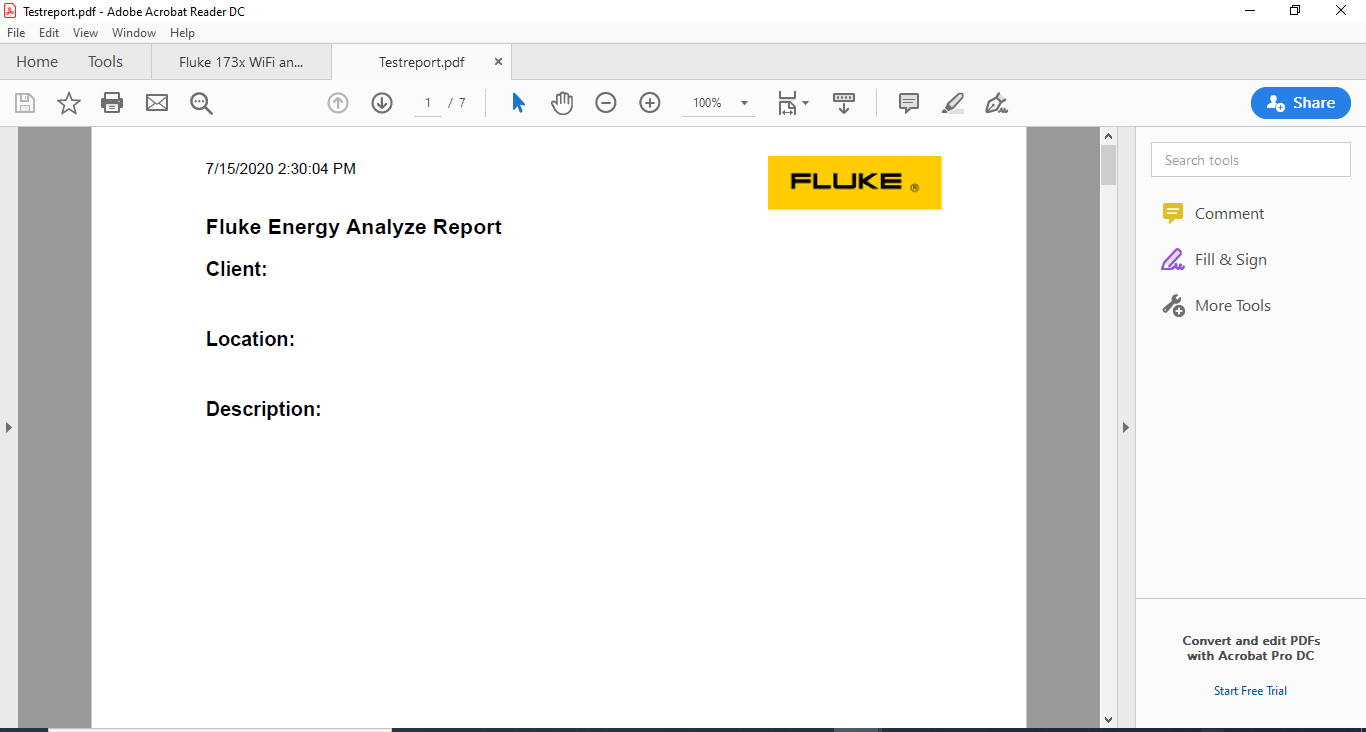The image size is (1366, 732).
Task: Click the 7/15/2020 2:30:04 PM timestamp
Action: point(281,169)
